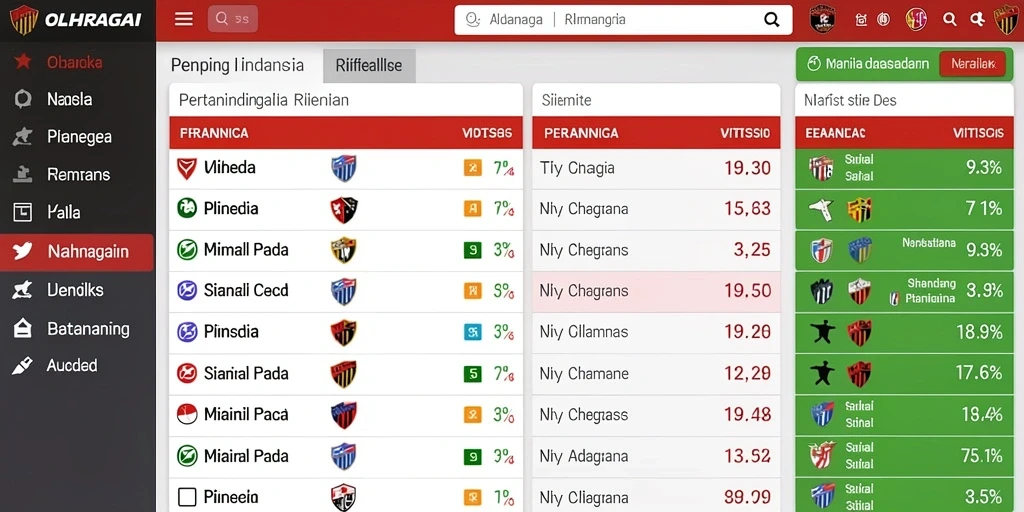Open the Penping Iindansia tab
Viewport: 1024px width, 512px height.
pyautogui.click(x=237, y=65)
